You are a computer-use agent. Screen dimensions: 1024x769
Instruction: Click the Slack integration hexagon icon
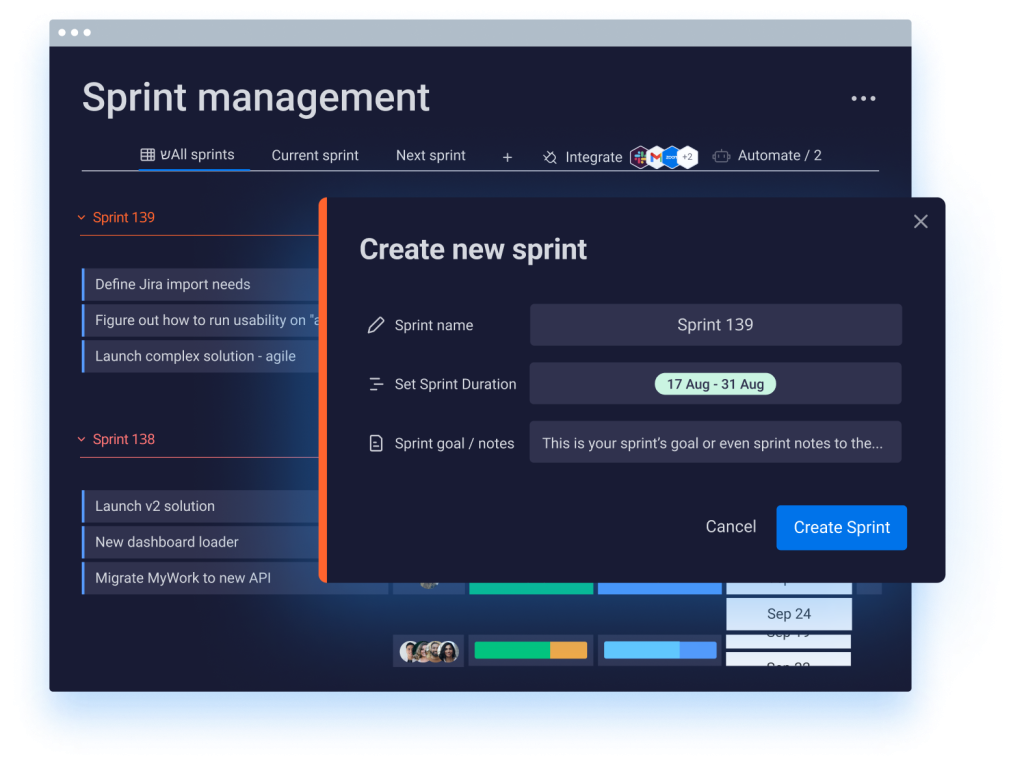tap(640, 157)
